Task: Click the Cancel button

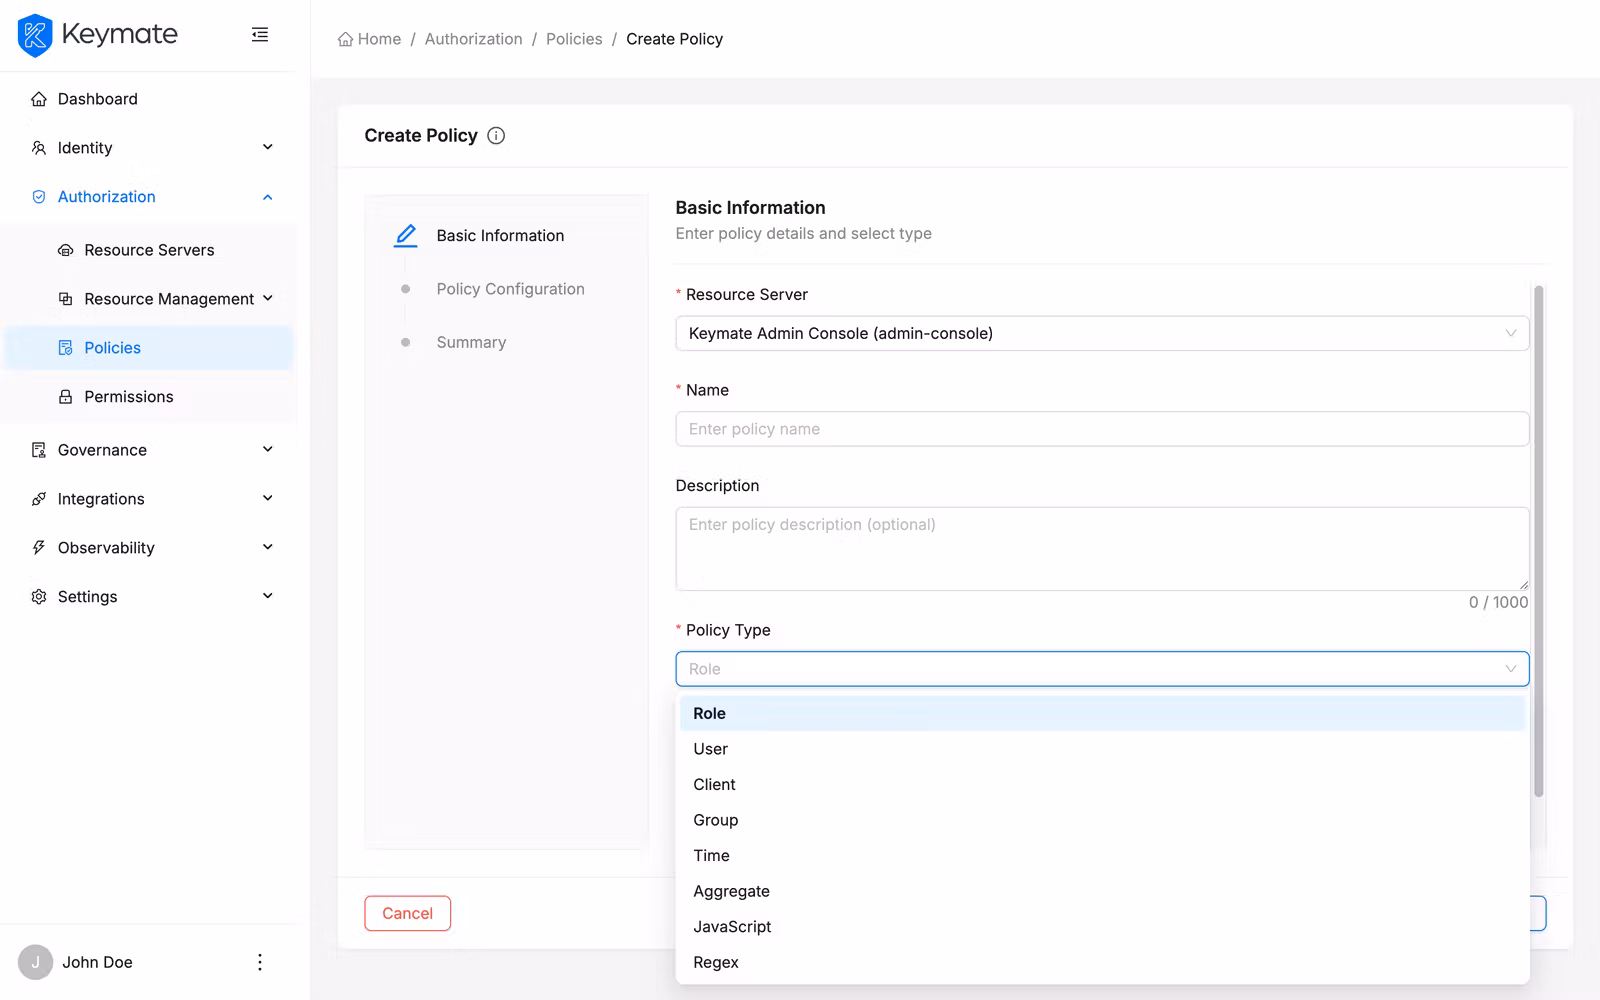Action: click(x=407, y=913)
